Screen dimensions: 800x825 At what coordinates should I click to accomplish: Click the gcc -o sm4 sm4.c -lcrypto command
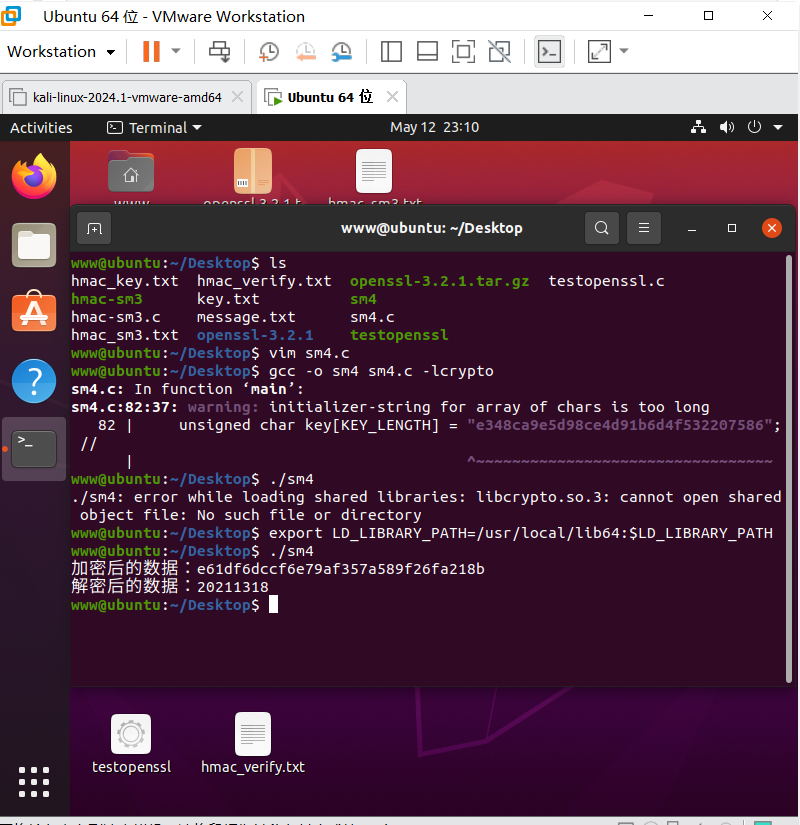coord(381,371)
